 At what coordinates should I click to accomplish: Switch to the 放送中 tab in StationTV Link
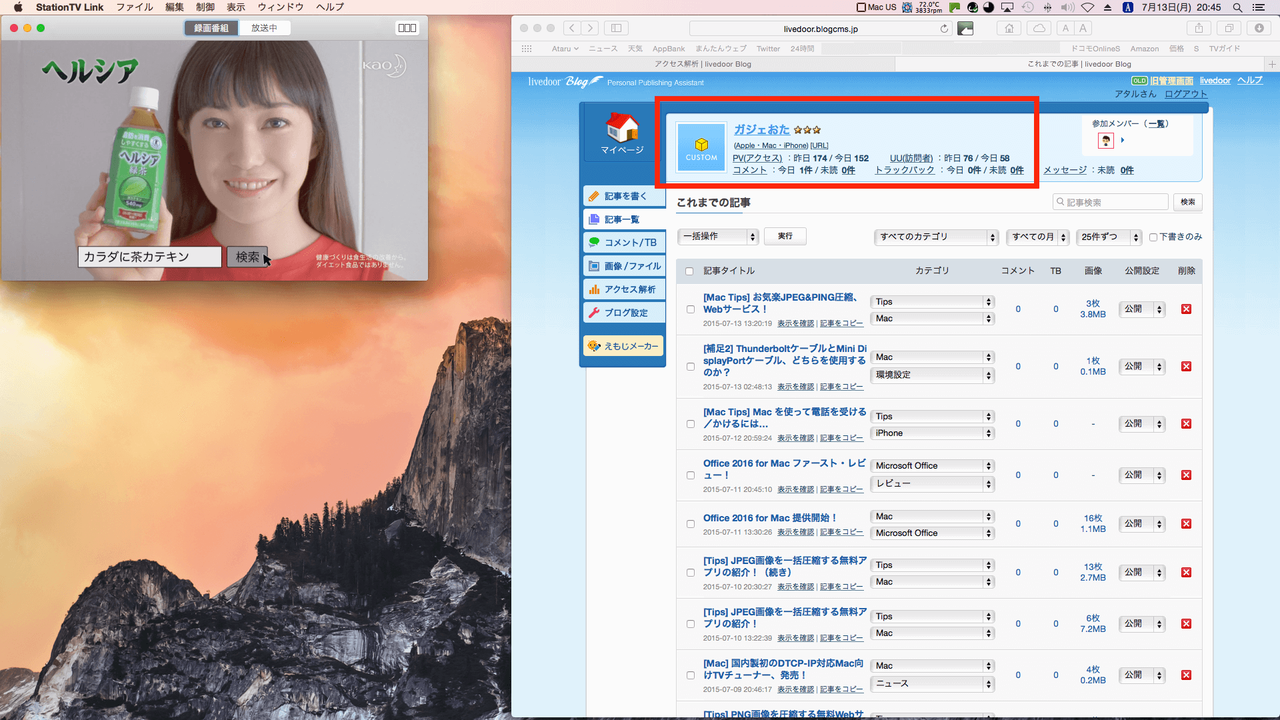pyautogui.click(x=265, y=28)
